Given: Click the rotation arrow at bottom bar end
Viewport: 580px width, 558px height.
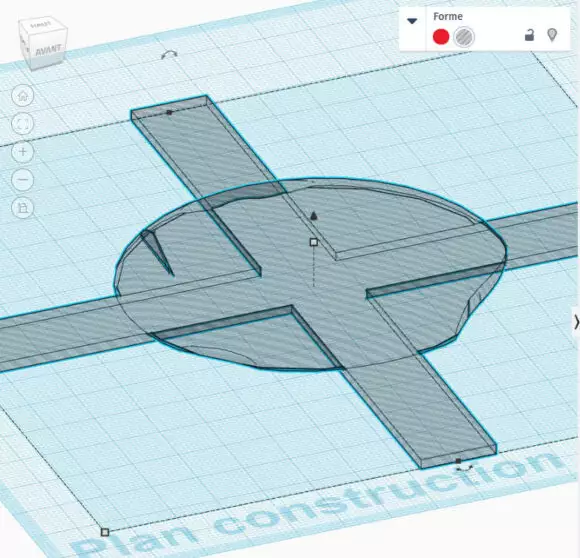Looking at the screenshot, I should point(464,469).
